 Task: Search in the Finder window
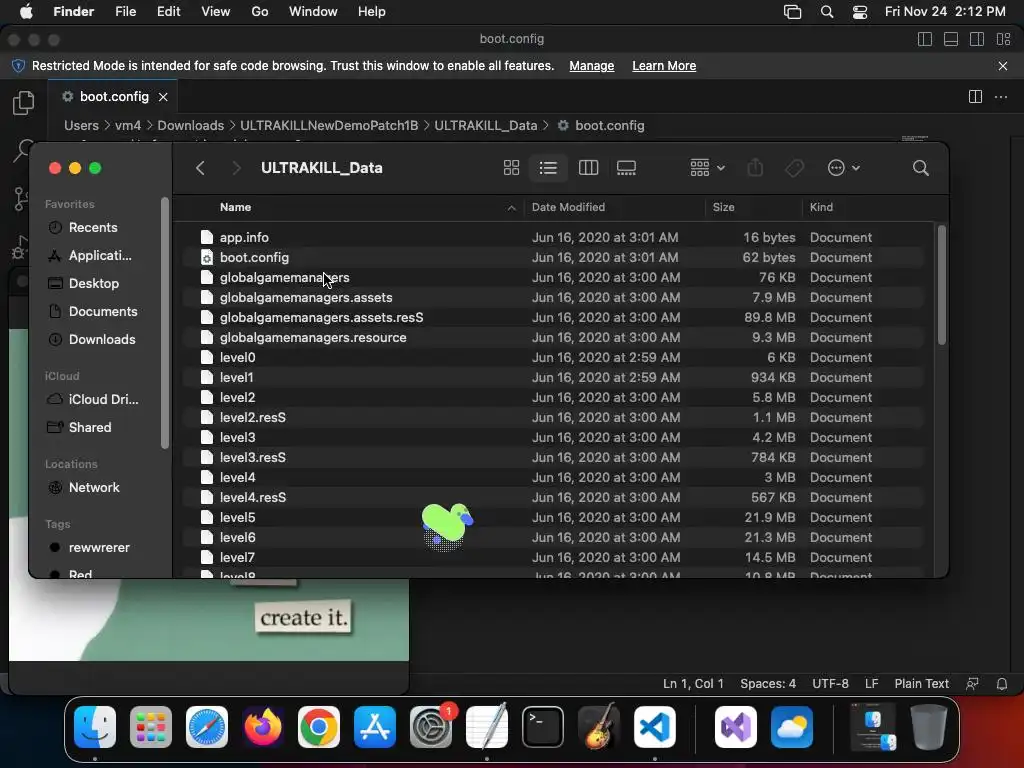[921, 168]
